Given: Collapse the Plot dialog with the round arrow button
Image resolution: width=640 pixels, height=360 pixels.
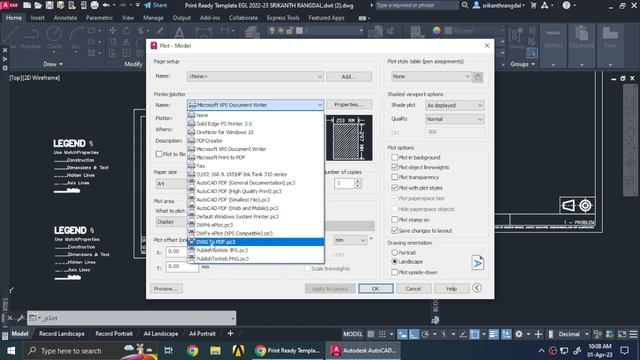Looking at the screenshot, I should click(477, 288).
